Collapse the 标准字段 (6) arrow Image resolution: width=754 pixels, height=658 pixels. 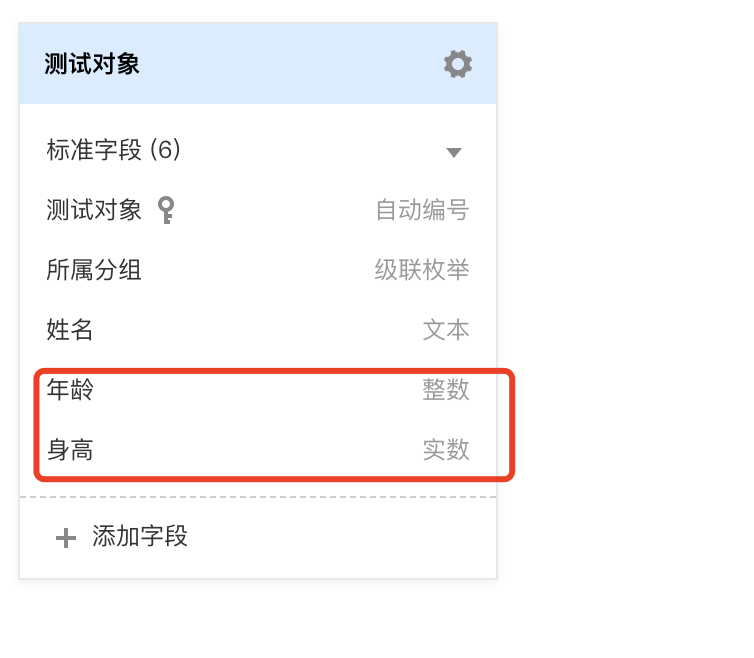click(x=453, y=152)
